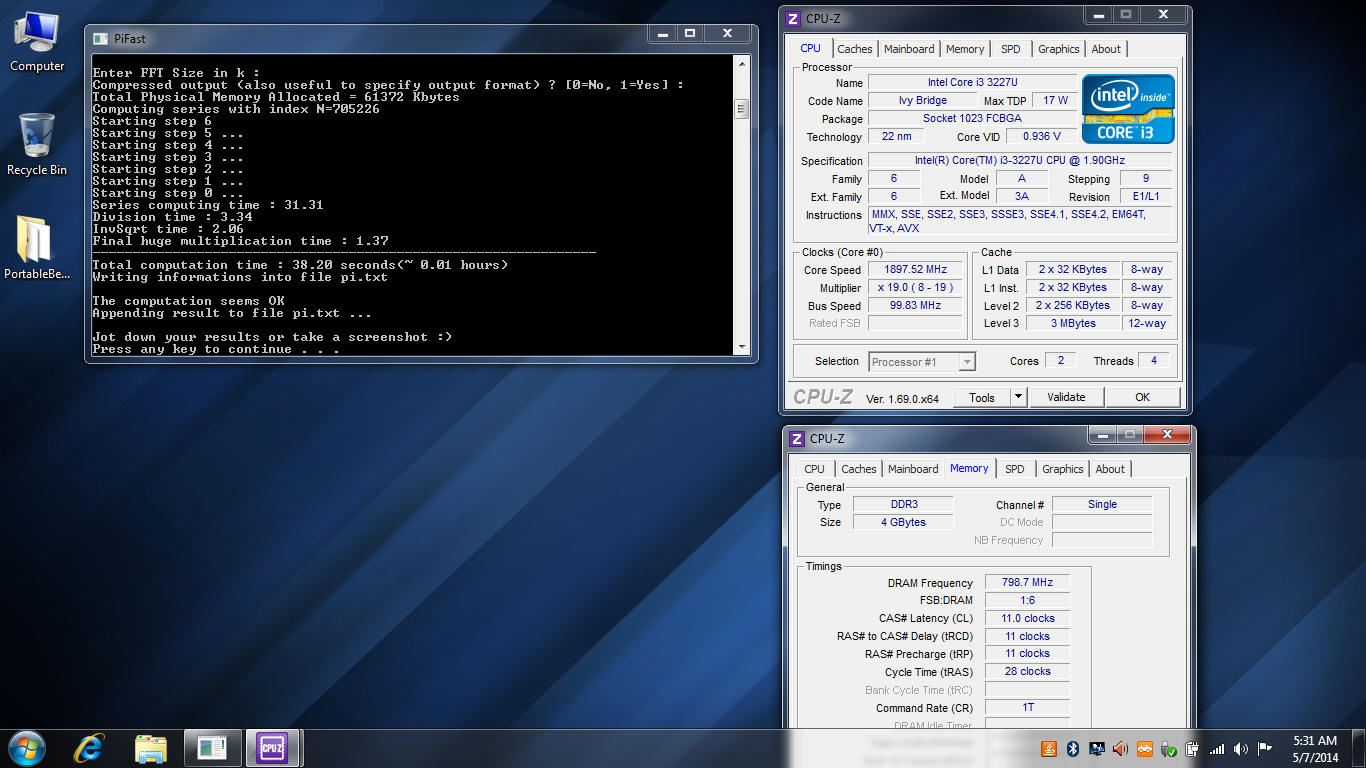Click the Show desktop strip
The width and height of the screenshot is (1366, 768).
[x=1359, y=749]
